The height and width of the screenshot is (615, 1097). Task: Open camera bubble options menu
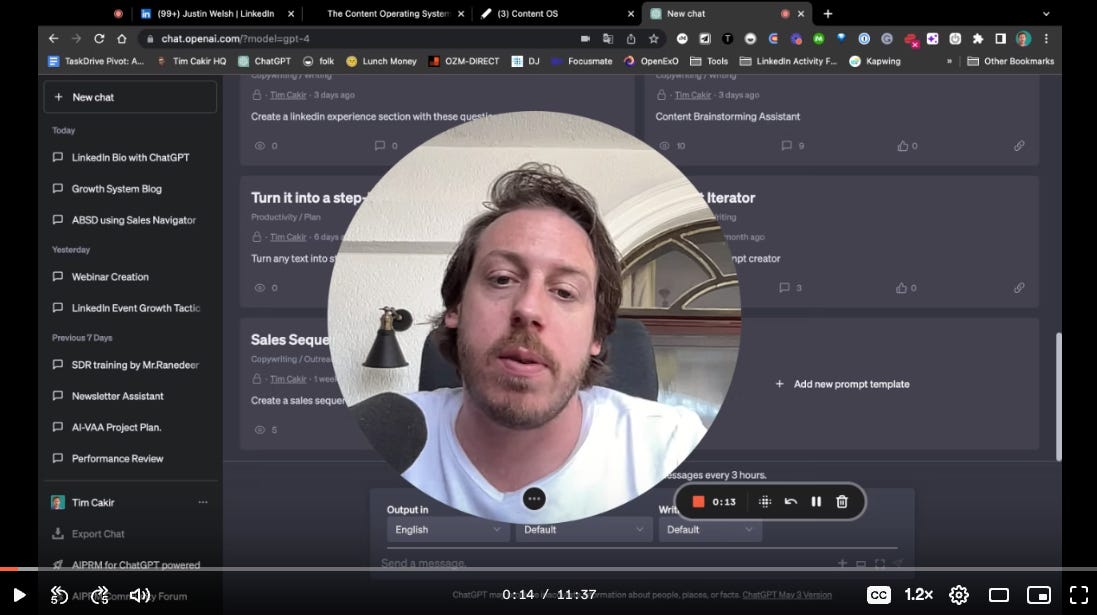(534, 499)
